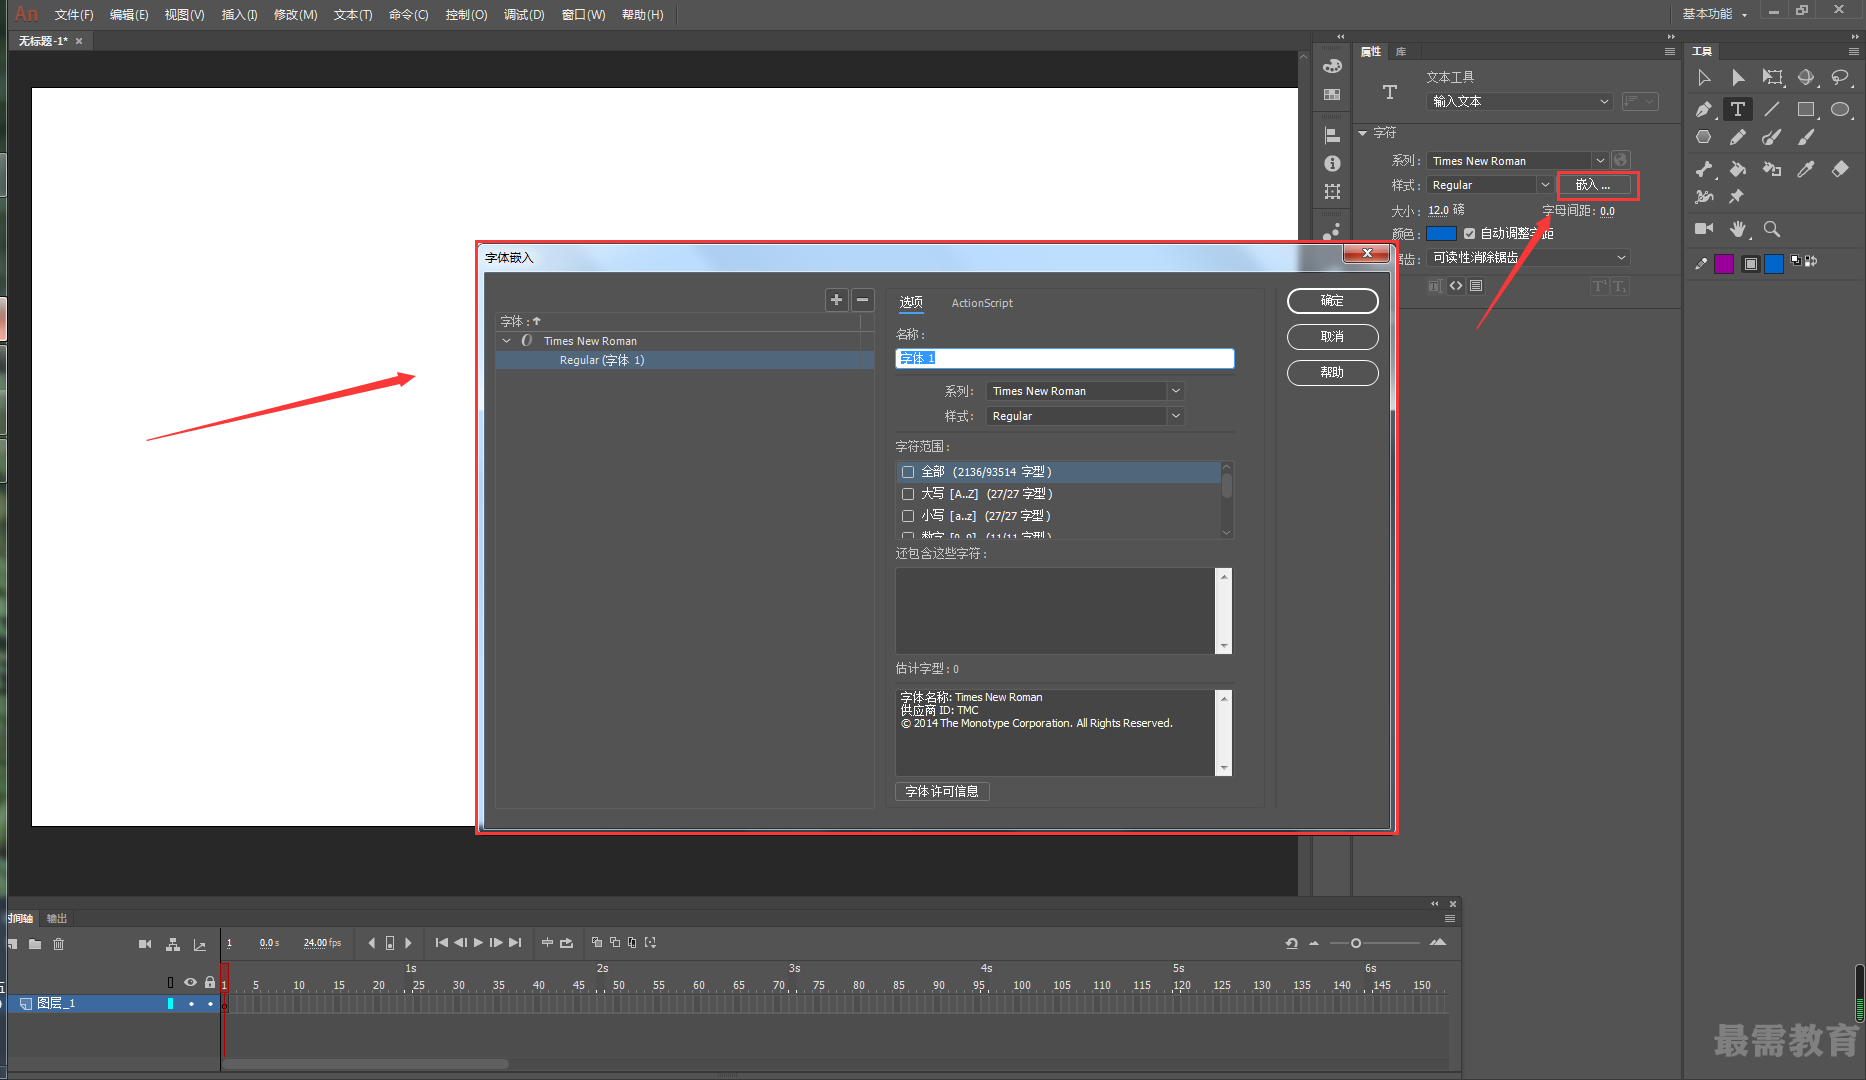
Task: Select the Camera tool in Tools panel
Action: click(1704, 229)
